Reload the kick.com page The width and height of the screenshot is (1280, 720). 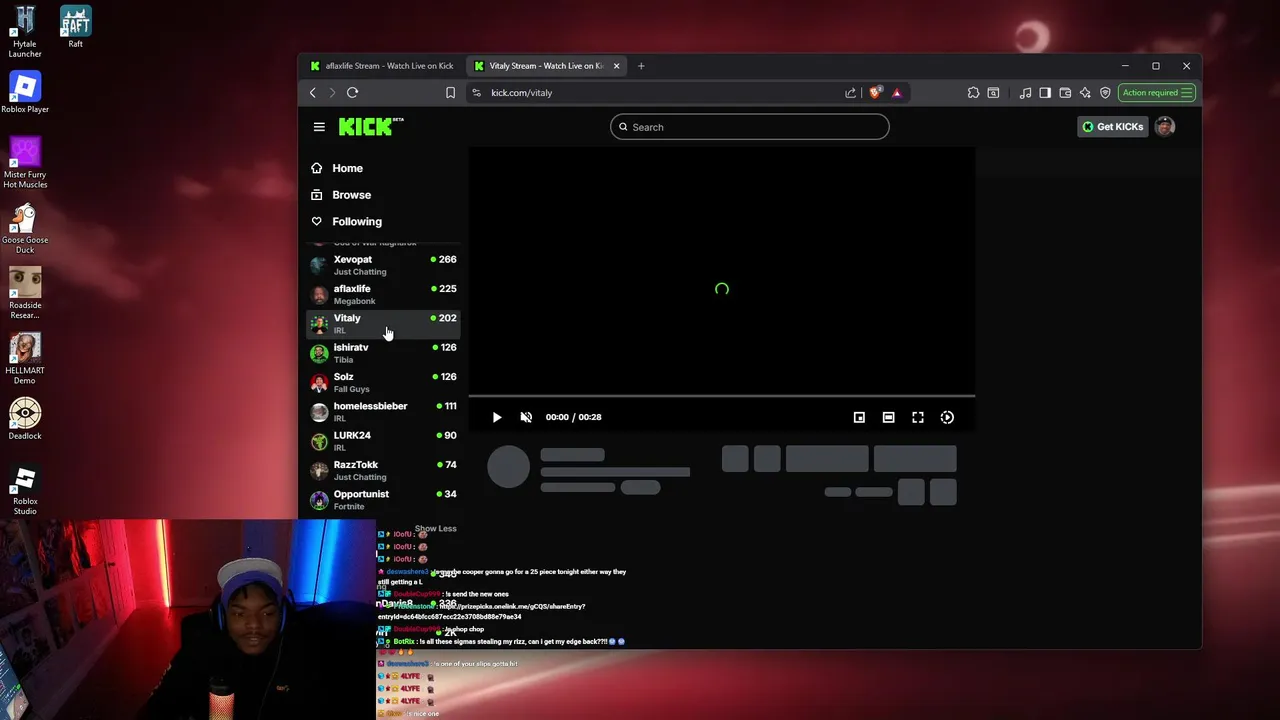click(x=352, y=93)
